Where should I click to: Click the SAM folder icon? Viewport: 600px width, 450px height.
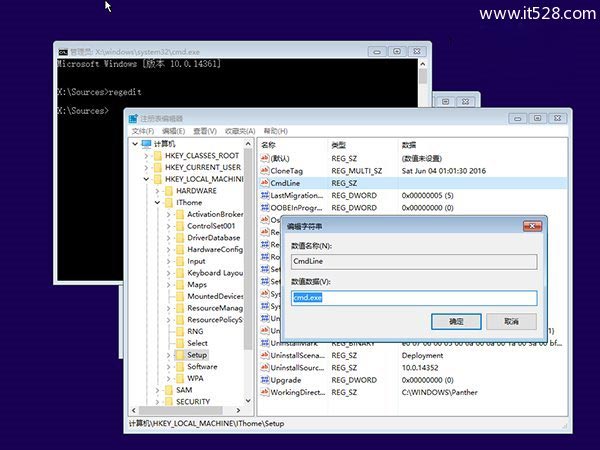point(169,390)
